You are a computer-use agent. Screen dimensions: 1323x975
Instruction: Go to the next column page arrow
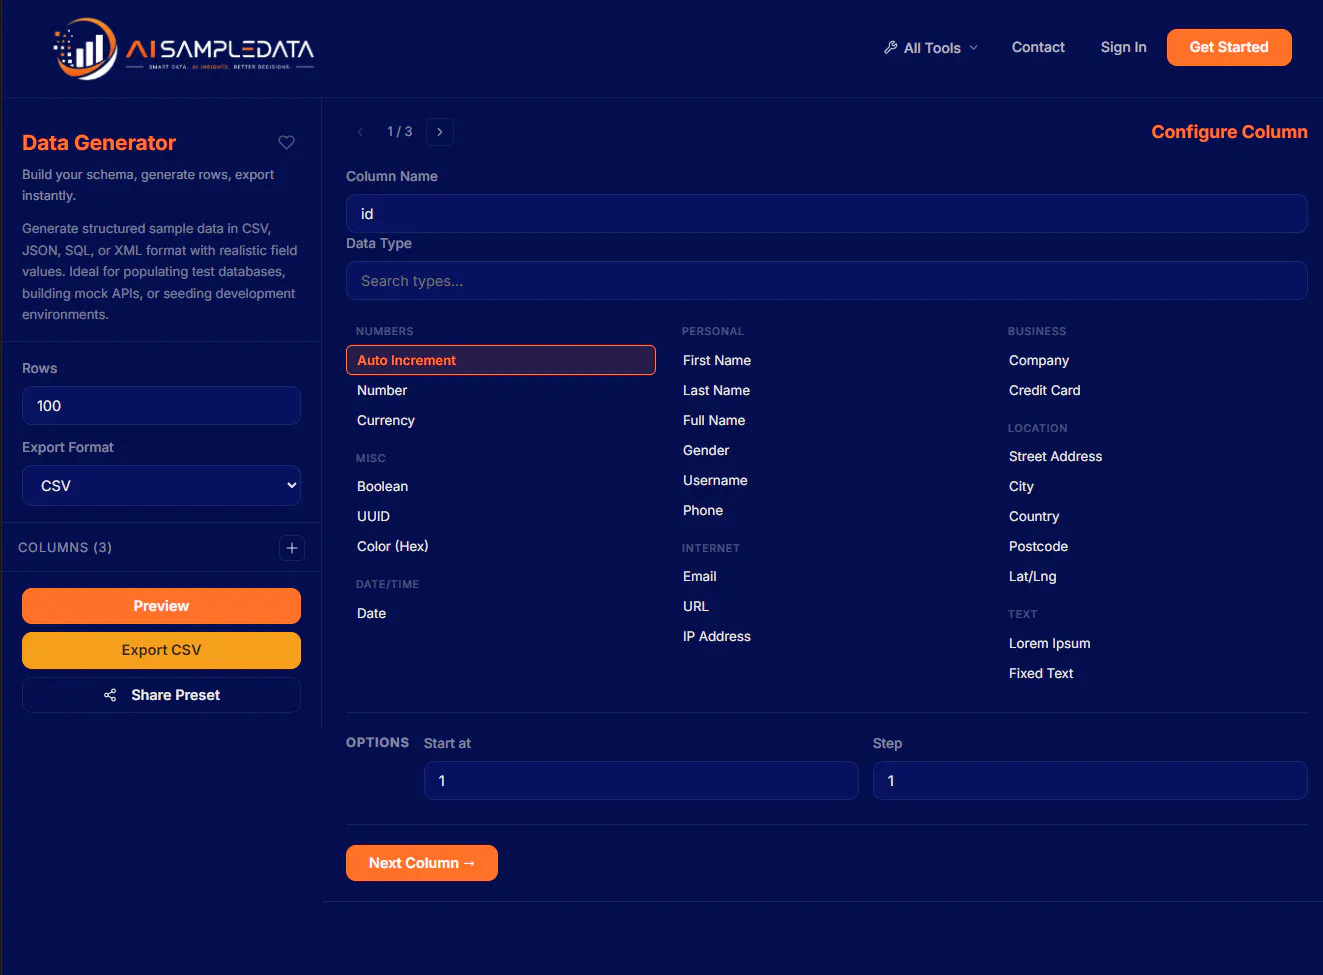click(x=440, y=132)
